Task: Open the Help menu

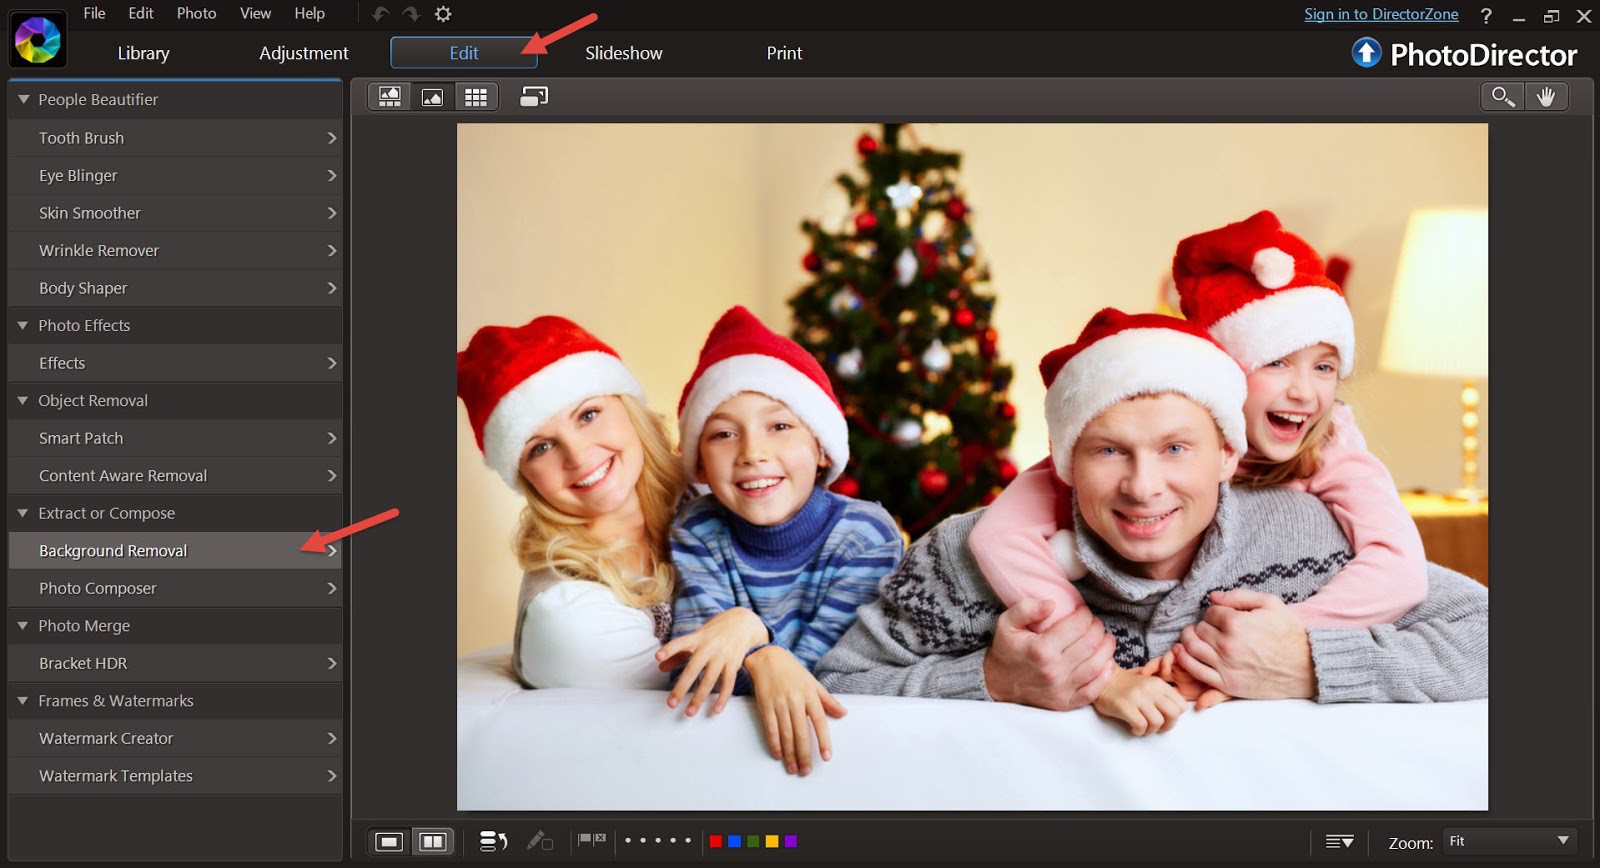Action: [309, 13]
